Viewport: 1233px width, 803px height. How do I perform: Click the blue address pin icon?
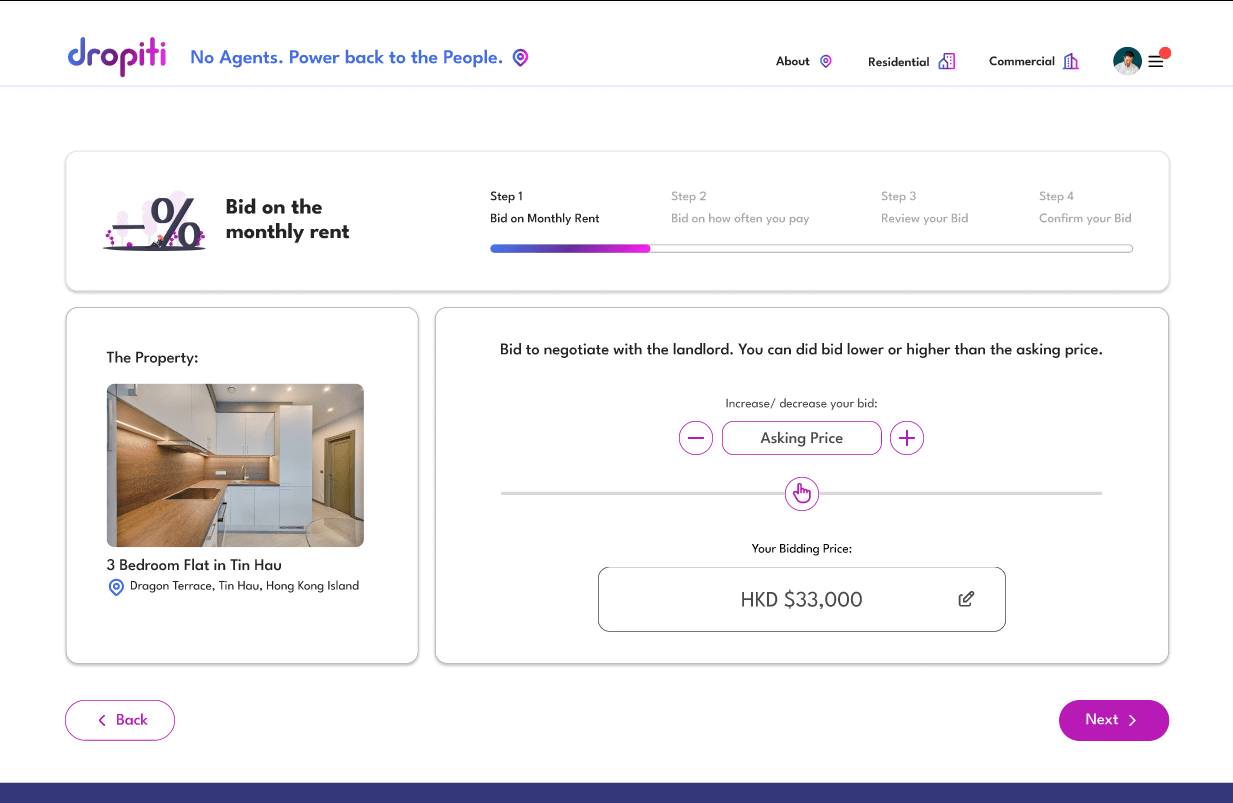pos(116,587)
